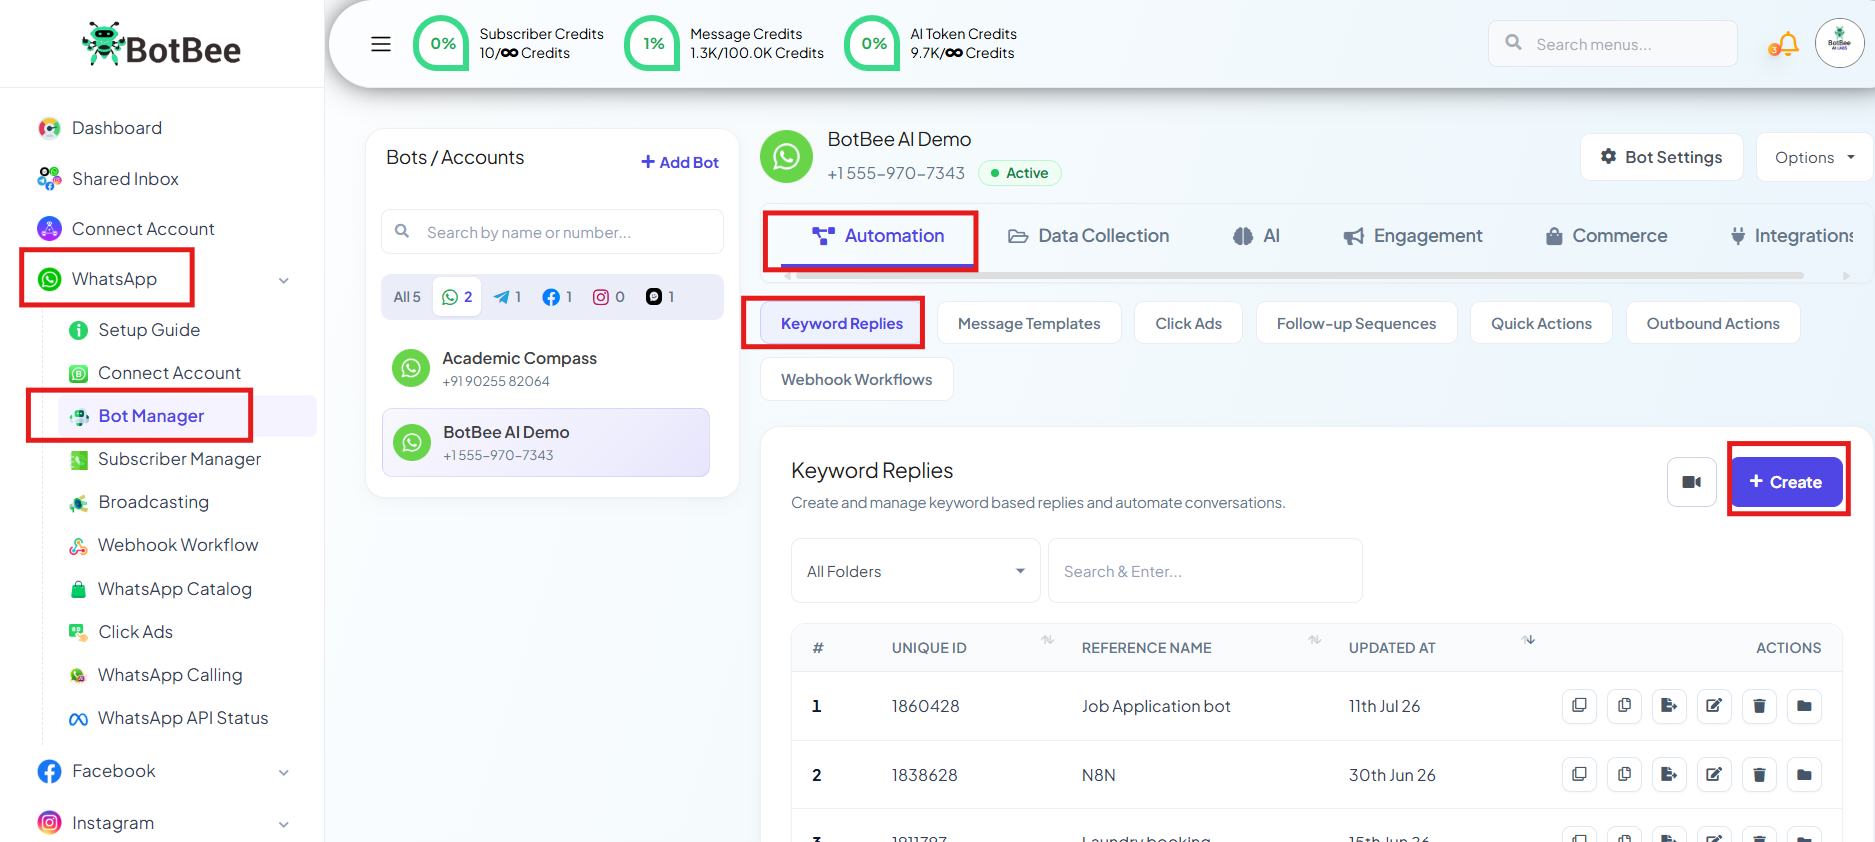Open WhatsApp Catalog in the sidebar
This screenshot has width=1875, height=842.
[174, 589]
